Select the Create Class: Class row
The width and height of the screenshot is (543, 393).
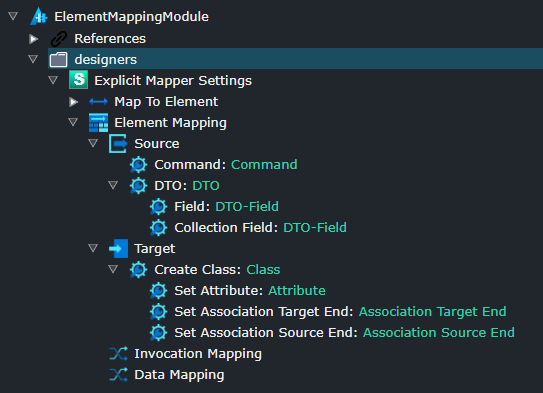point(217,270)
